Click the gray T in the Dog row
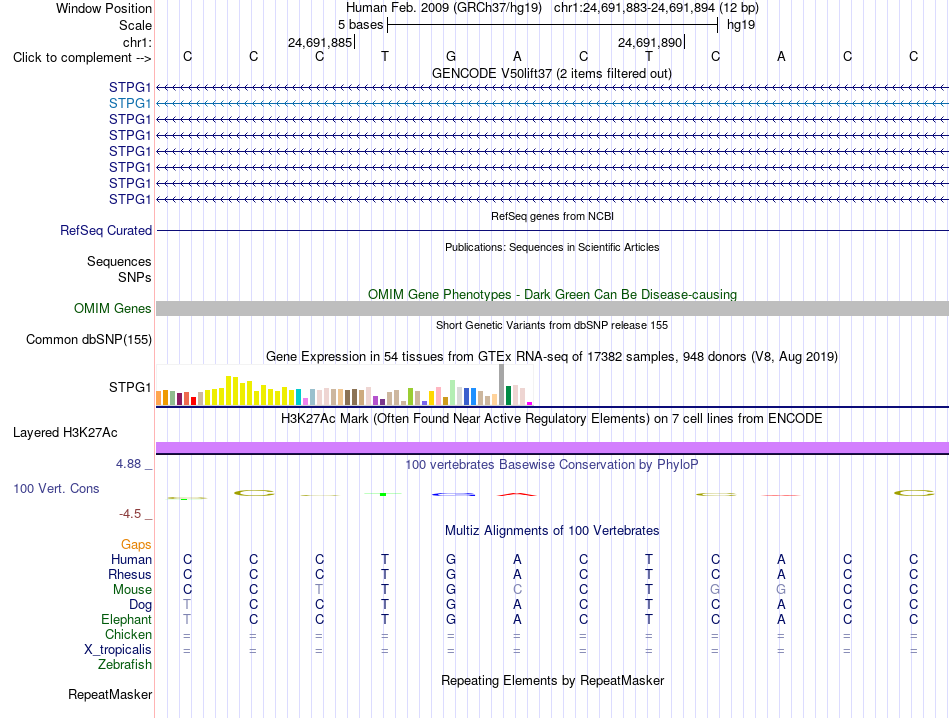The height and width of the screenshot is (718, 950). tap(187, 605)
